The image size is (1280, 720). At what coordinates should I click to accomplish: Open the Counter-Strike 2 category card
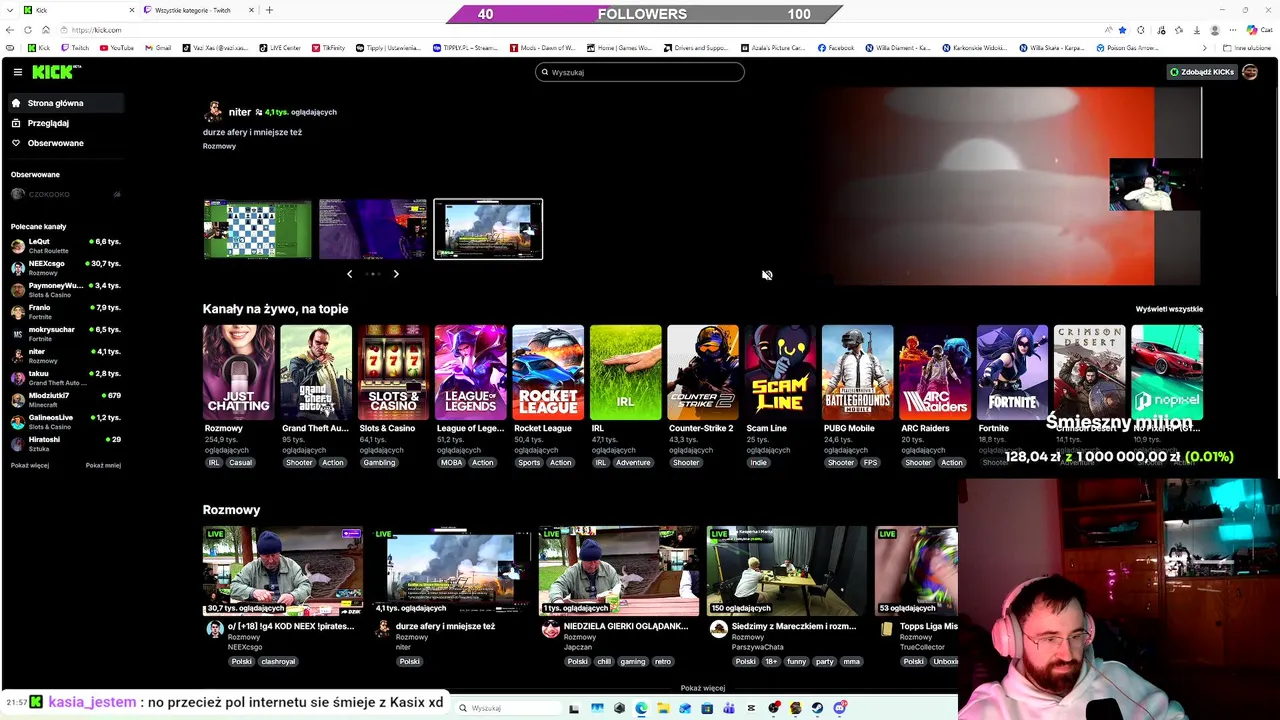(x=703, y=372)
